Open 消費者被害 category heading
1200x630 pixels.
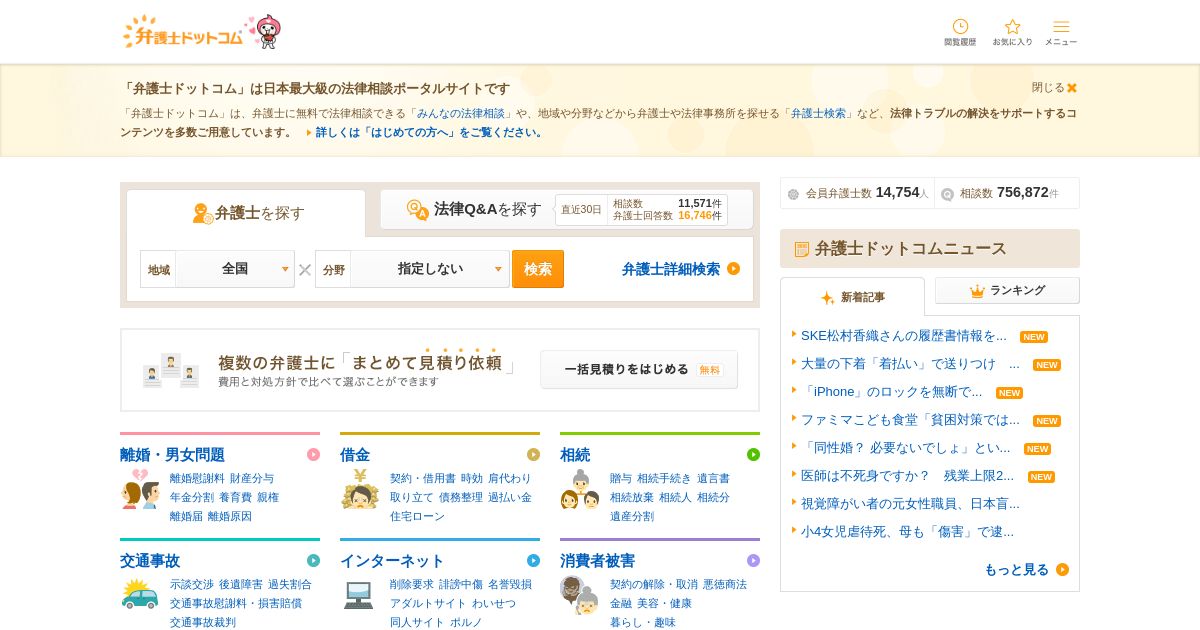click(597, 561)
